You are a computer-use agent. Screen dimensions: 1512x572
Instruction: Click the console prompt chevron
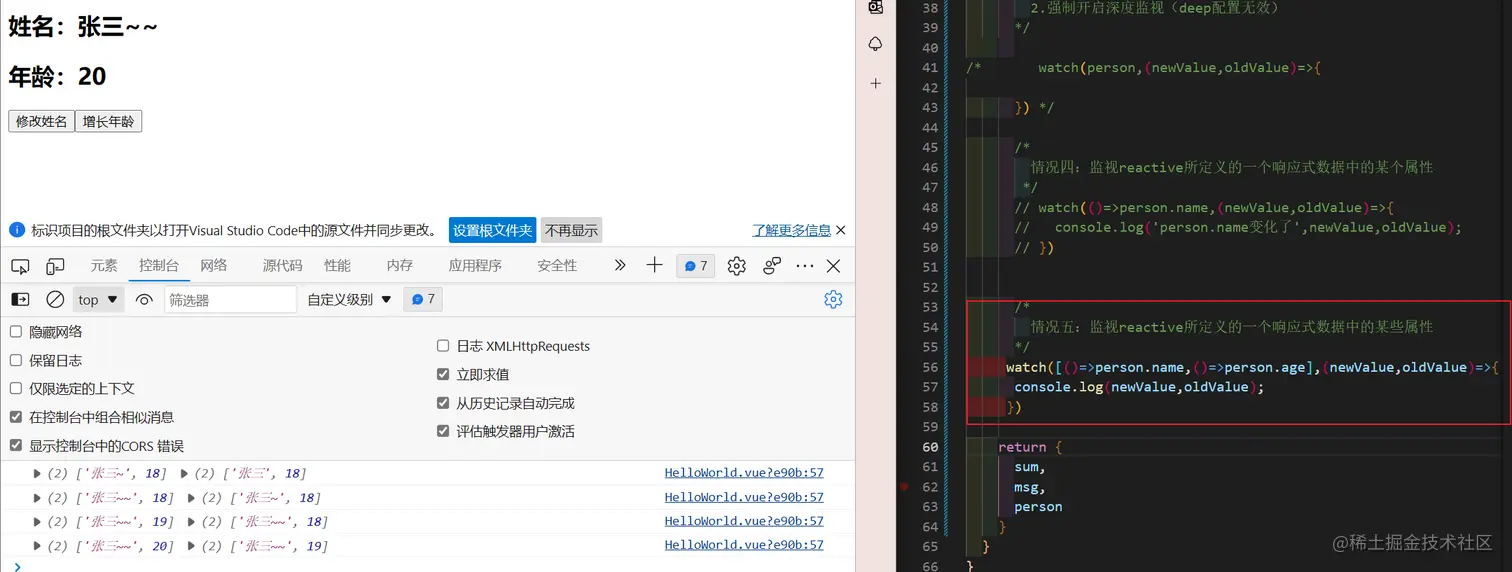(17, 566)
